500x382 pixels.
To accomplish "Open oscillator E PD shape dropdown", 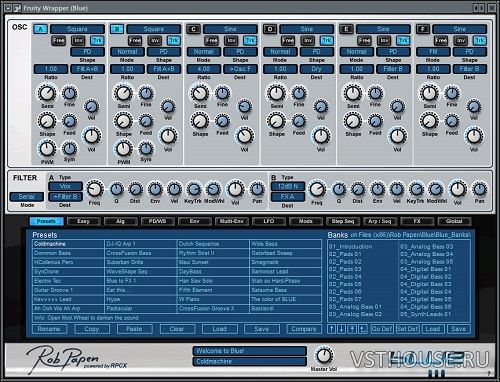I will point(393,52).
